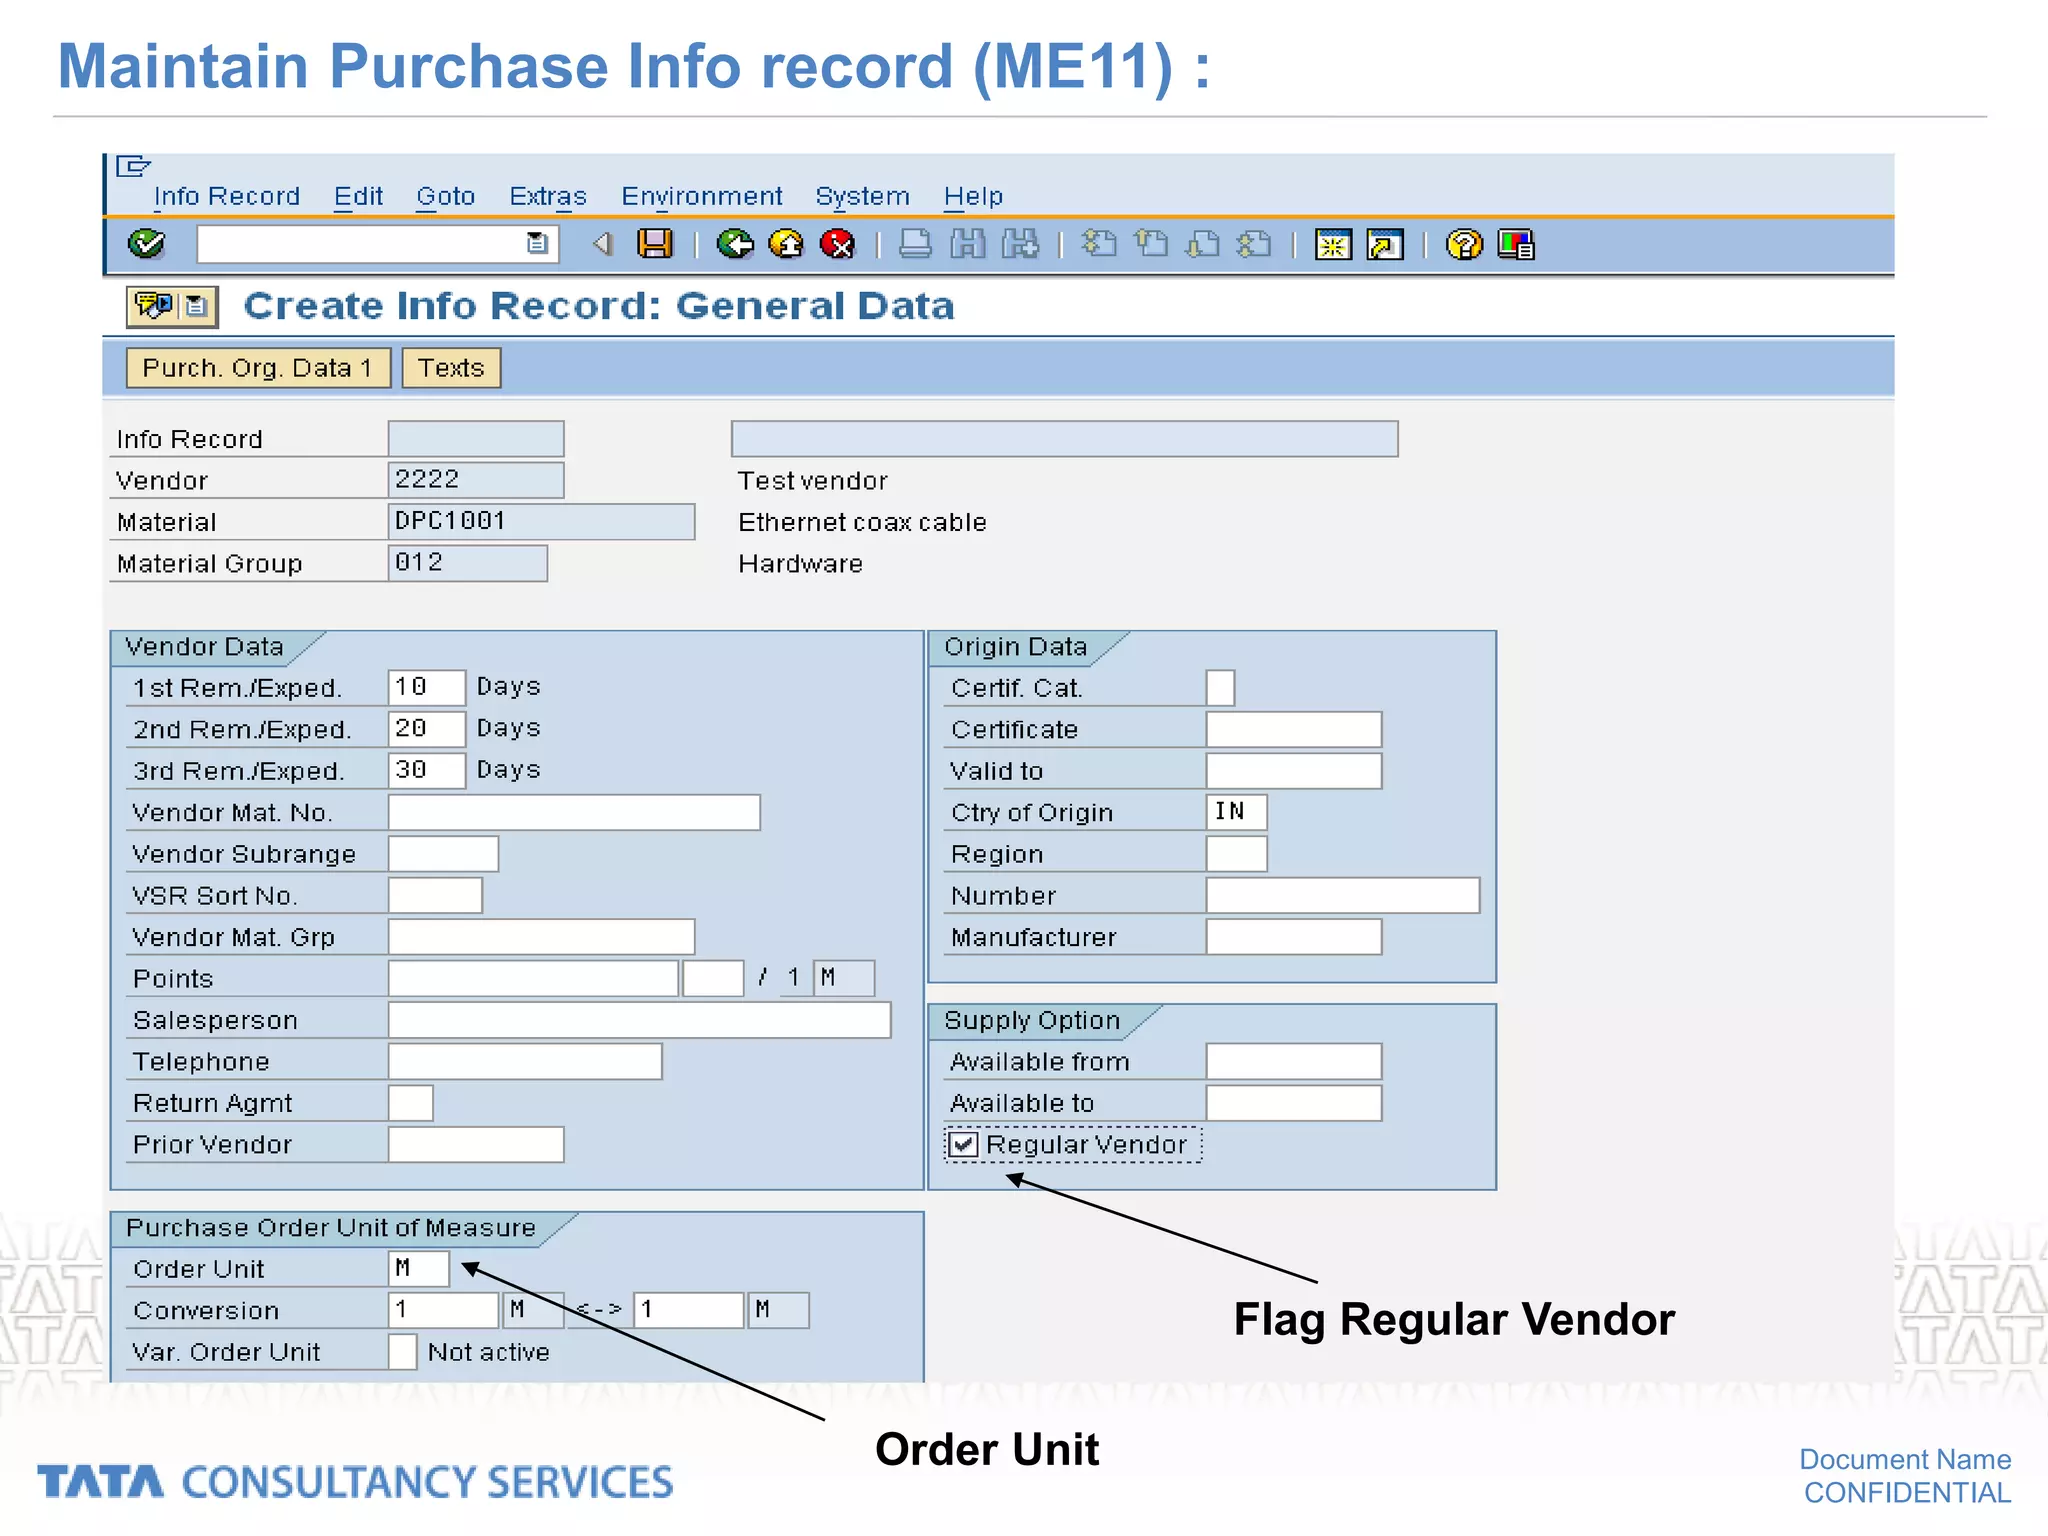Click the Material field showing DPC1001
The height and width of the screenshot is (1536, 2048).
pyautogui.click(x=541, y=521)
